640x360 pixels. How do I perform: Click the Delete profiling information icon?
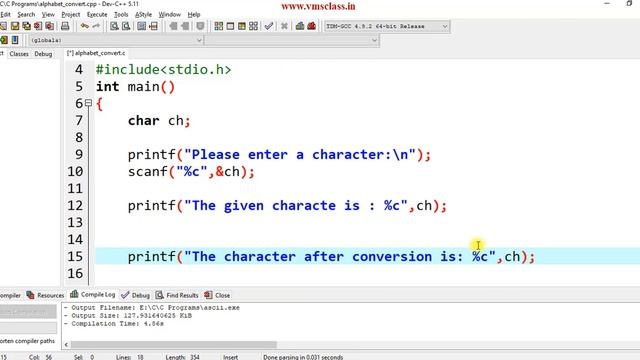311,26
